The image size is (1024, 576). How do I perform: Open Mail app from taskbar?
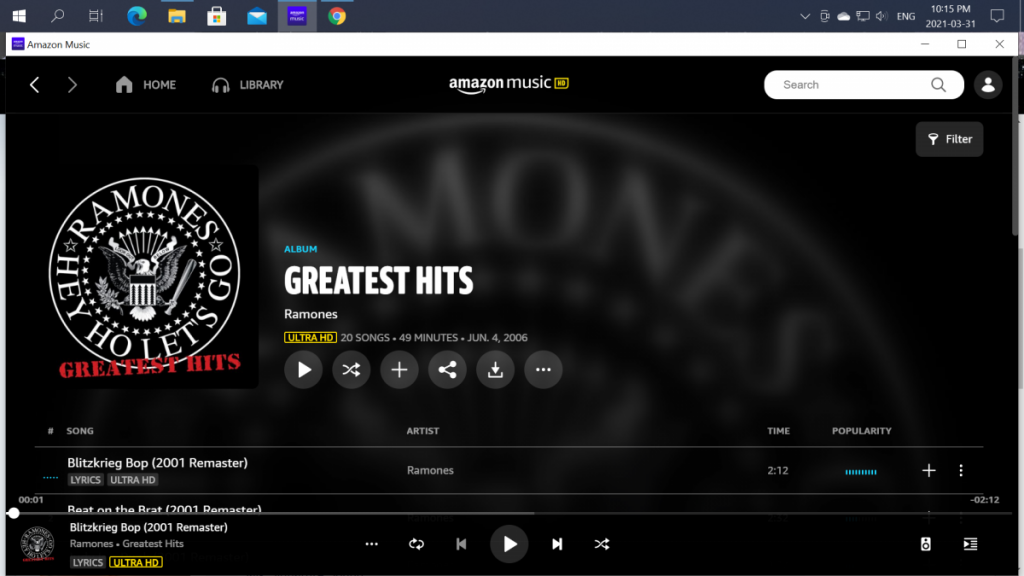pos(257,16)
